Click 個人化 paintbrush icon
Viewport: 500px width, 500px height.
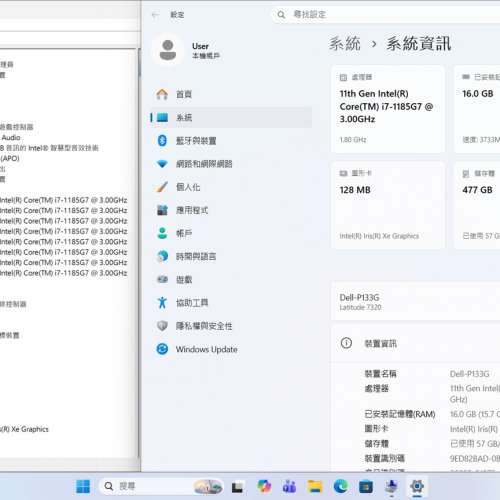click(x=162, y=187)
